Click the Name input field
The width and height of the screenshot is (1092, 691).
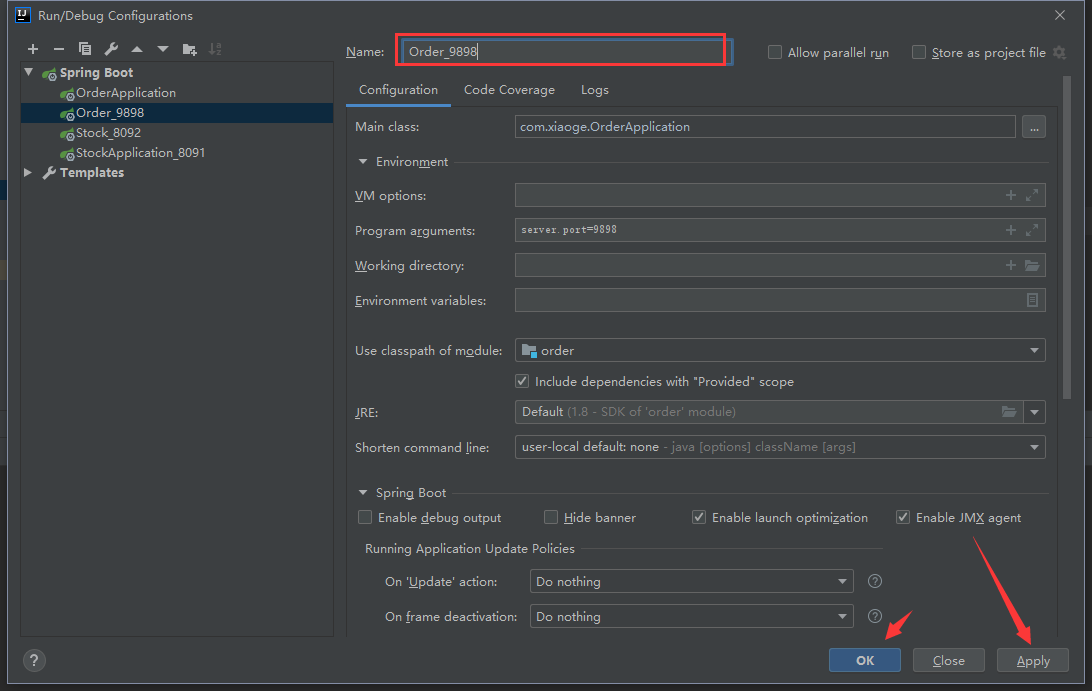pyautogui.click(x=566, y=52)
